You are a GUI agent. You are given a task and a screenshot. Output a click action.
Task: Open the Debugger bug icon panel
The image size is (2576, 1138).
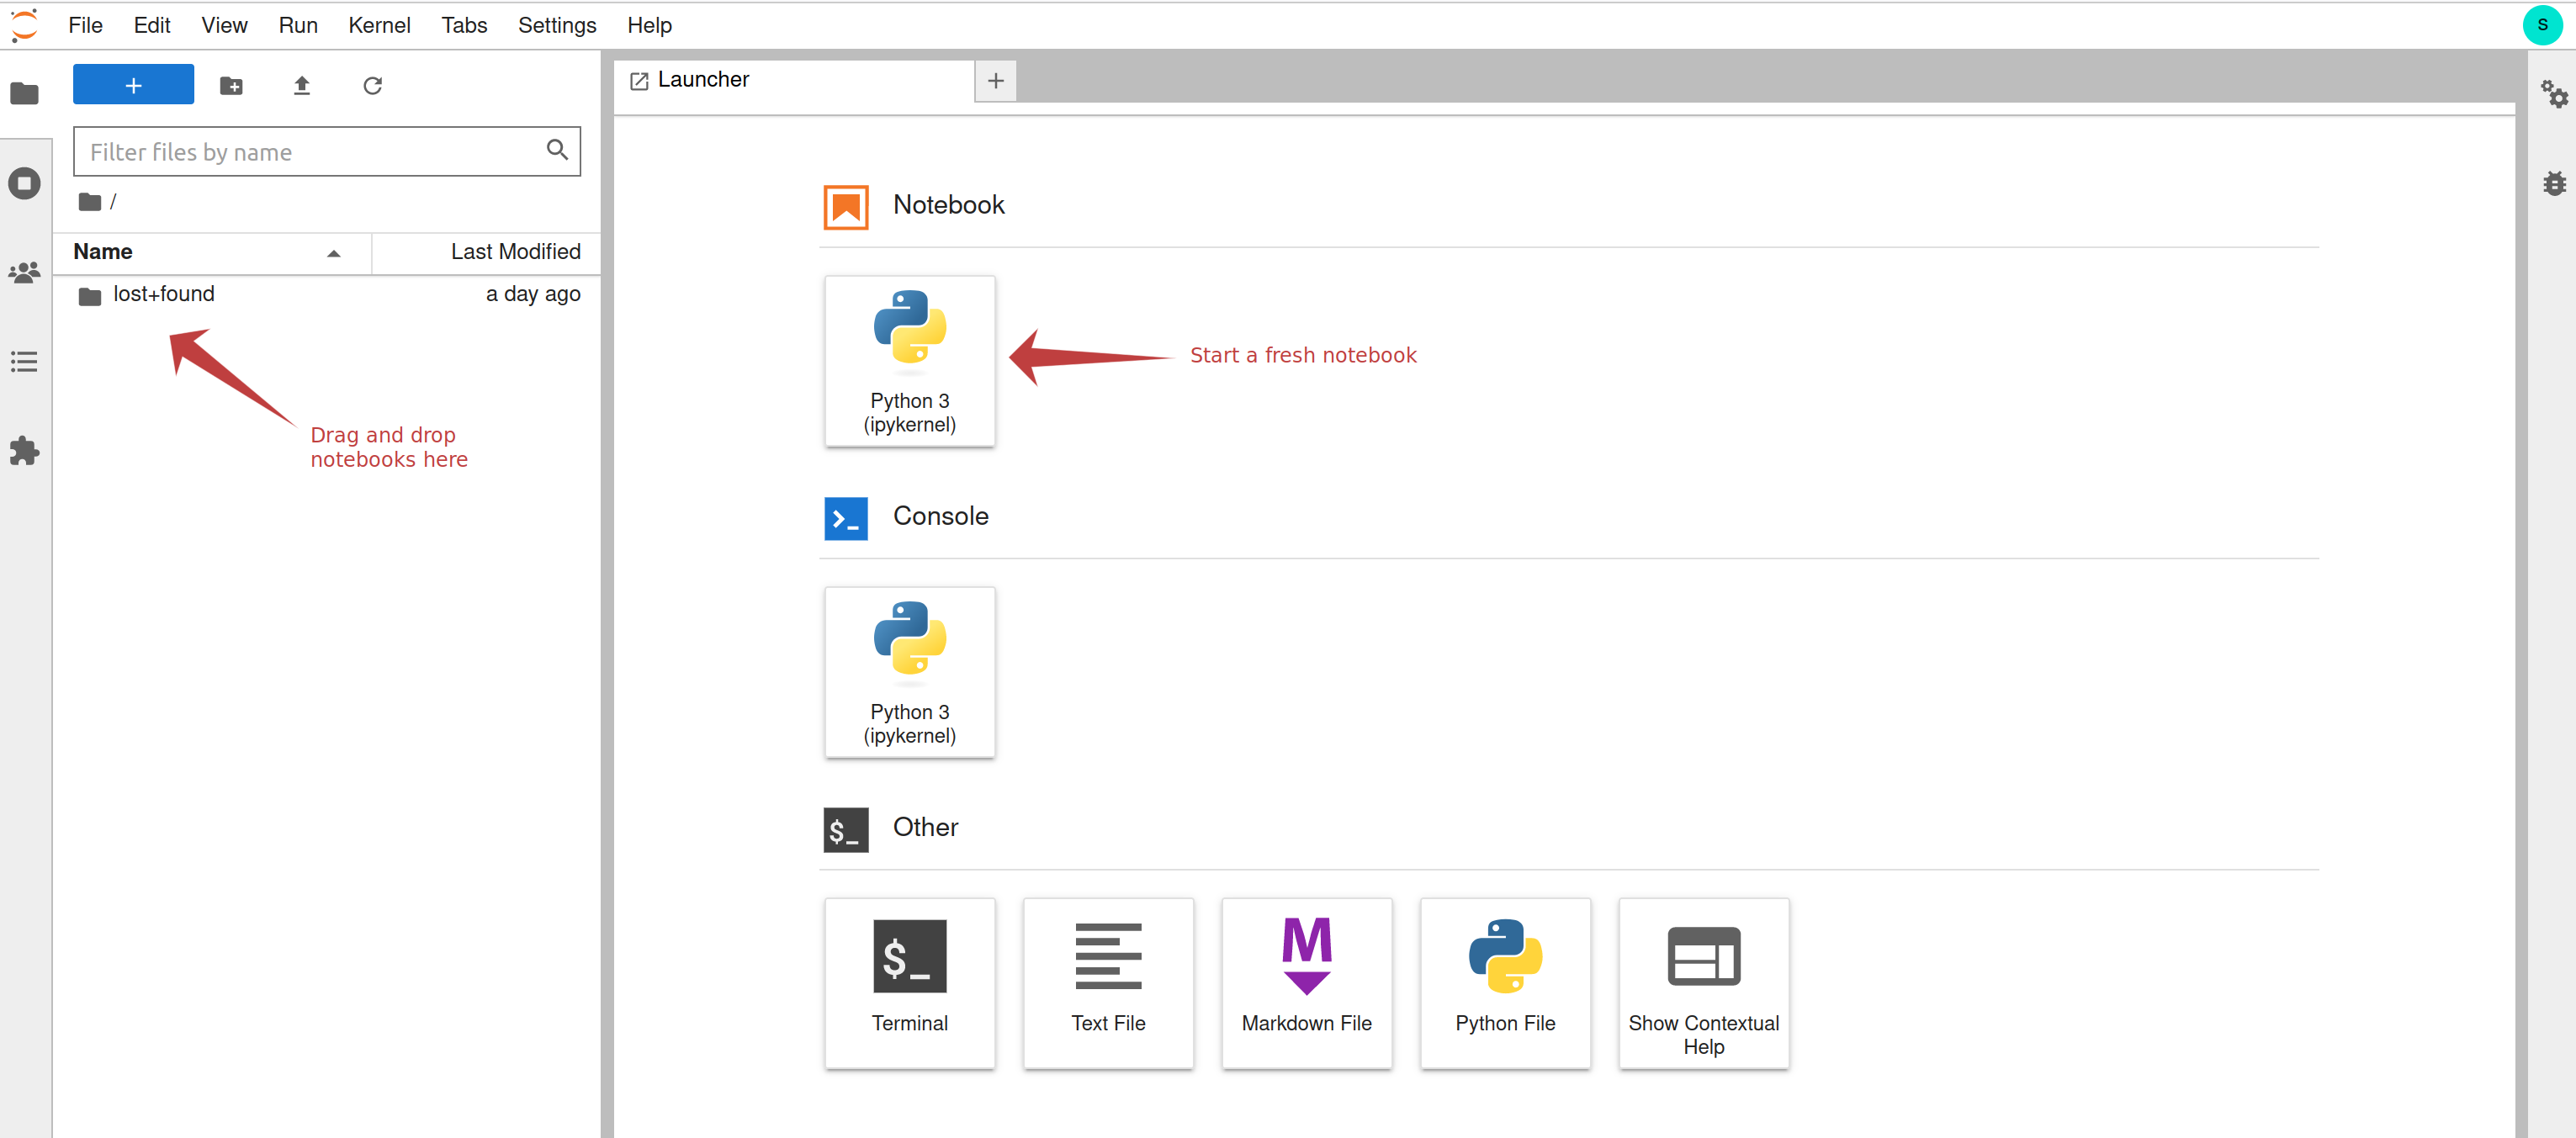pyautogui.click(x=2553, y=183)
